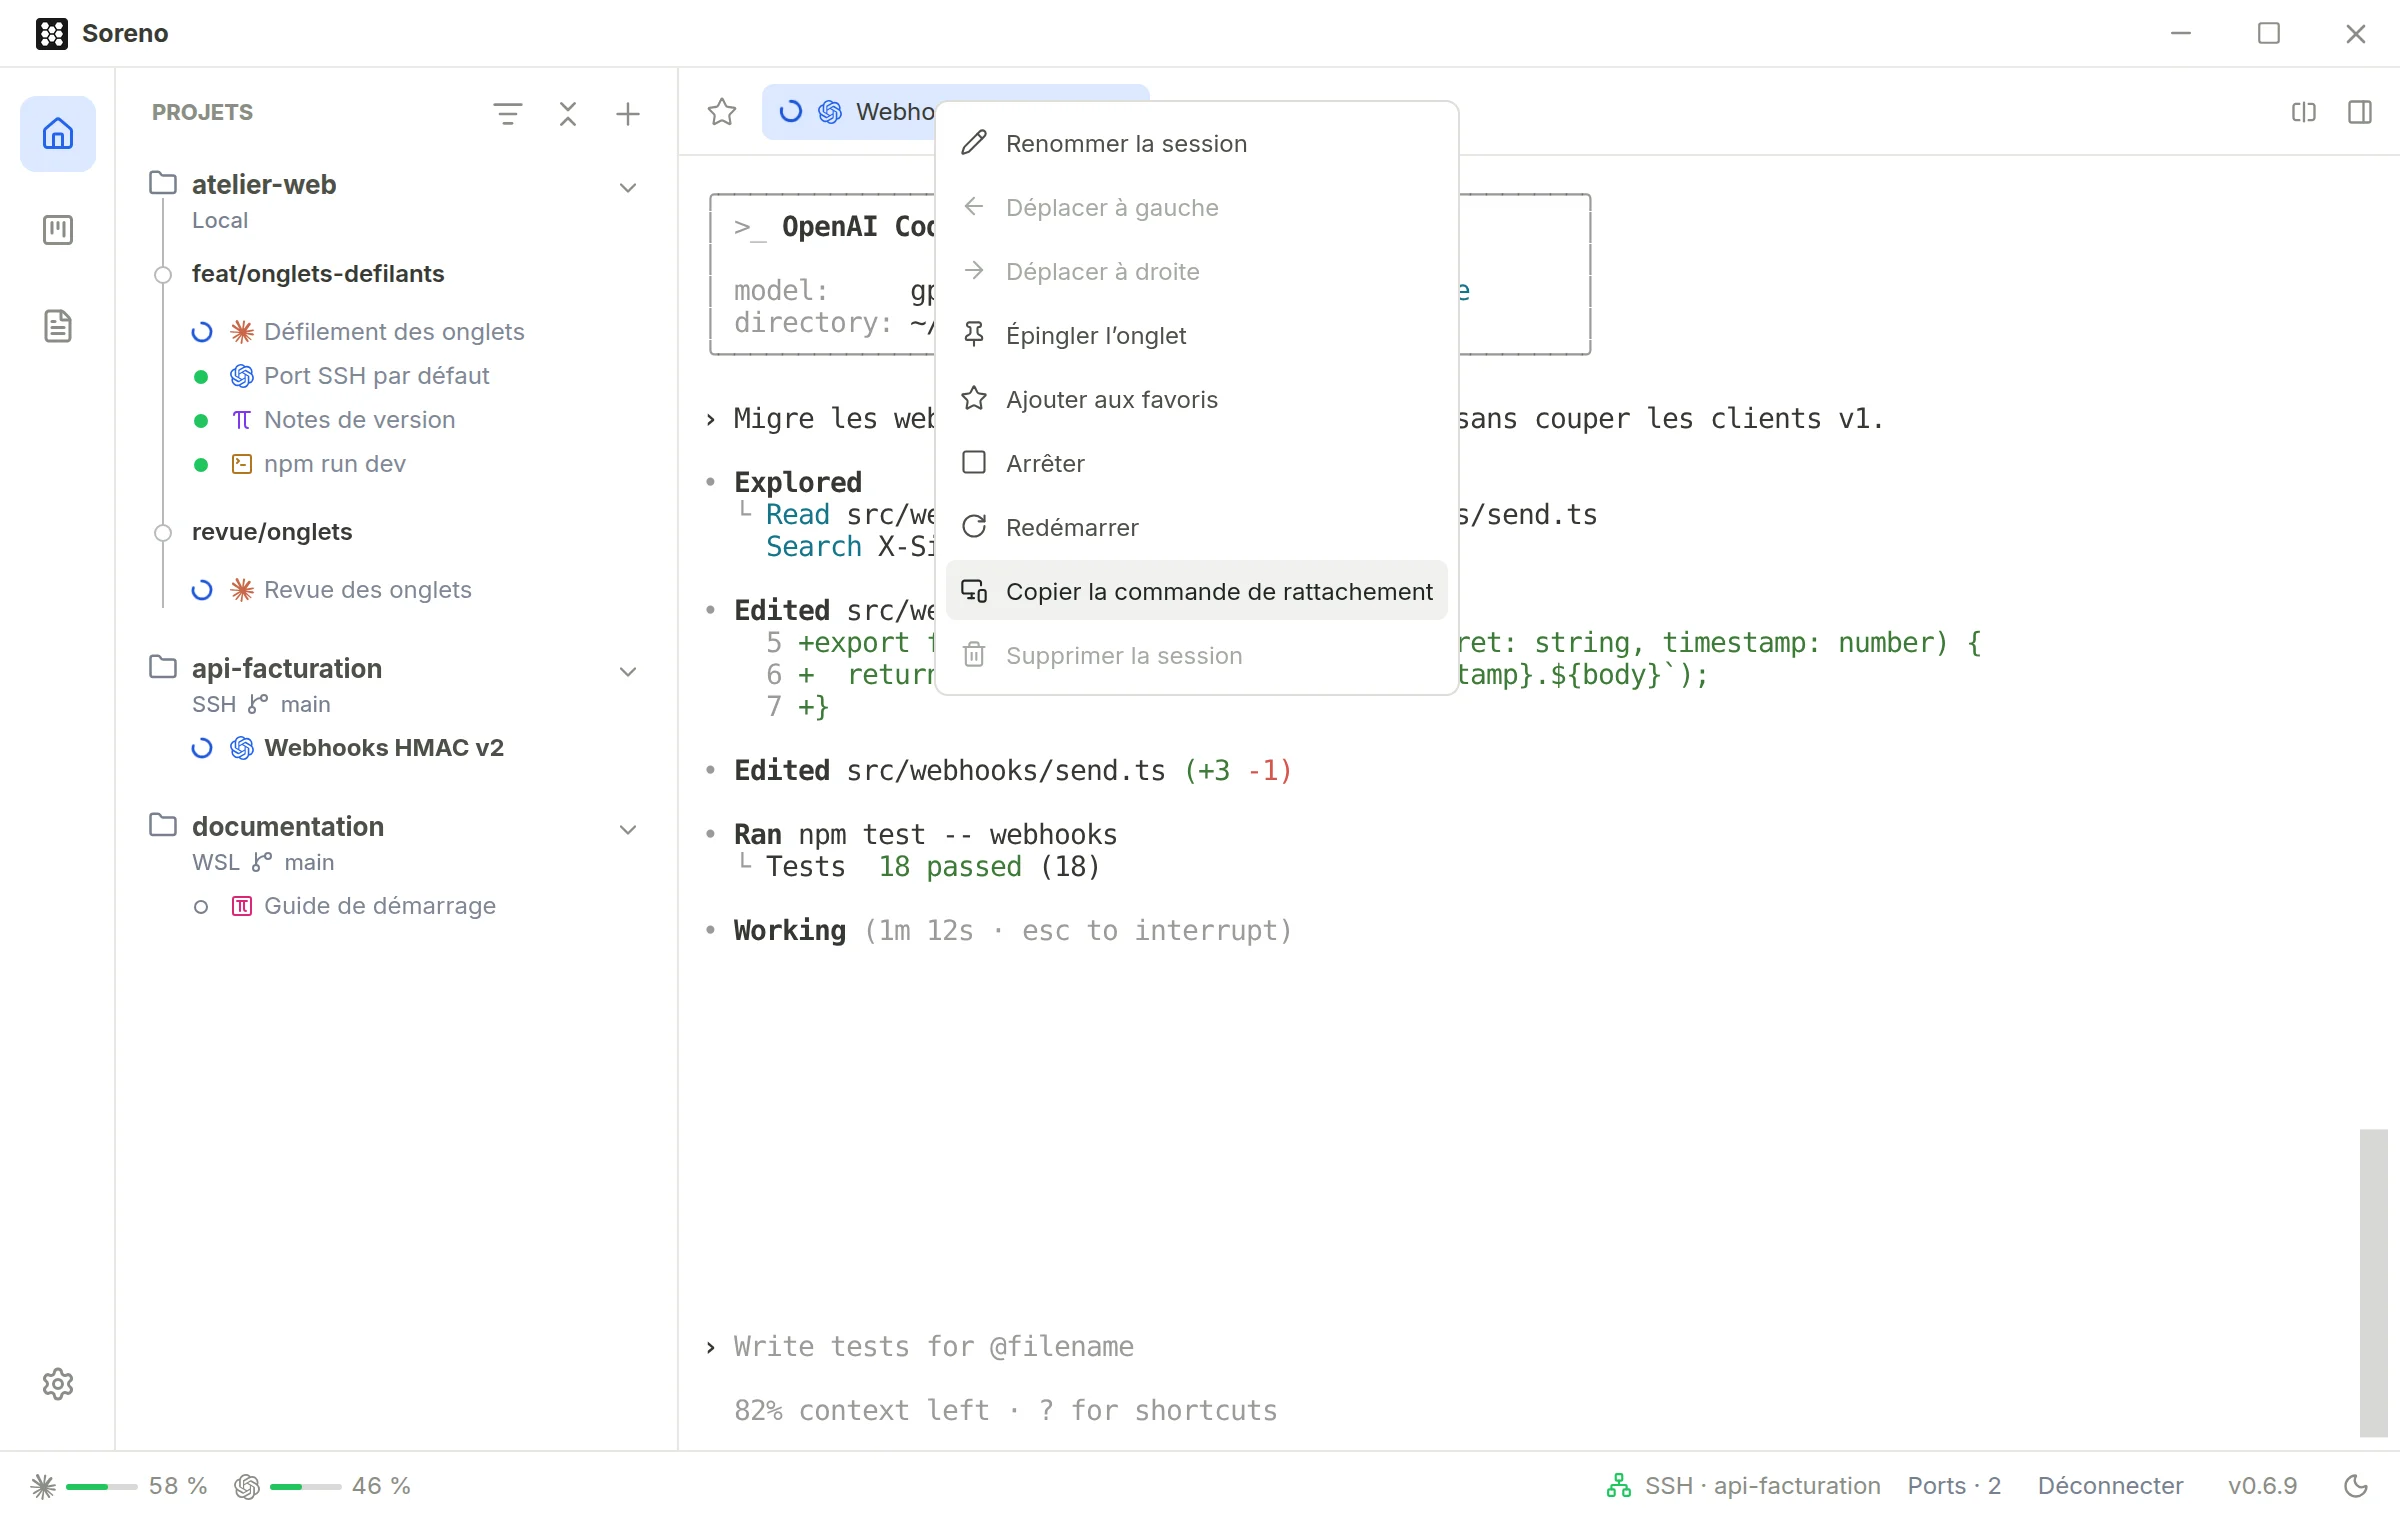Image resolution: width=2400 pixels, height=1520 pixels.
Task: Click SSH · api-facturation status label
Action: tap(1762, 1486)
